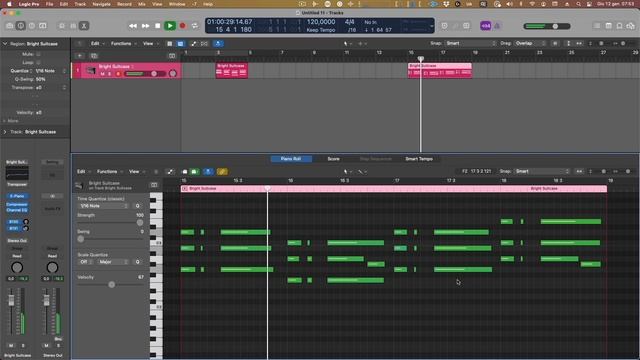Open the List Editors button
This screenshot has height=360, width=640.
coord(597,26)
